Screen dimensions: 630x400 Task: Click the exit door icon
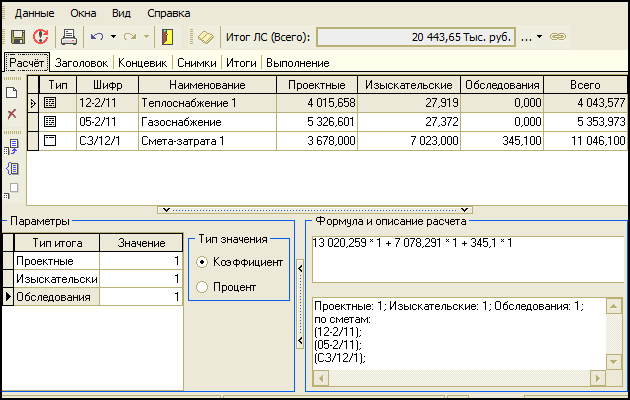167,37
